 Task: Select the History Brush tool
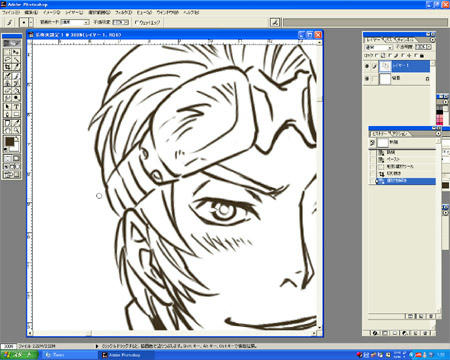tap(16, 83)
